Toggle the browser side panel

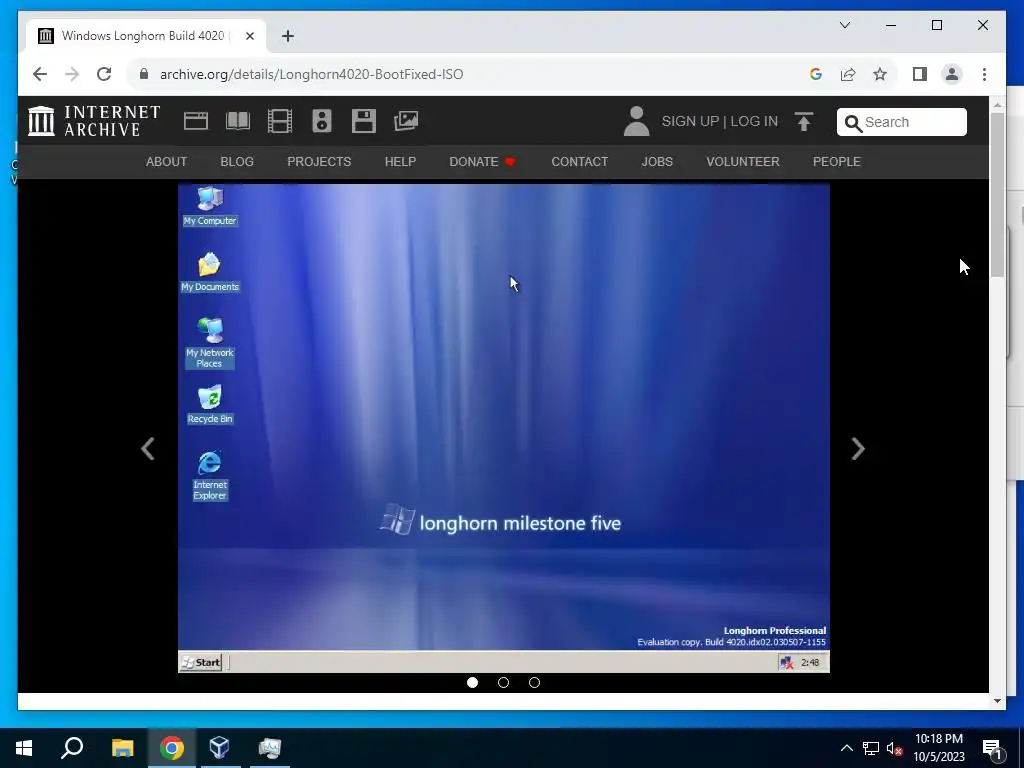click(920, 74)
